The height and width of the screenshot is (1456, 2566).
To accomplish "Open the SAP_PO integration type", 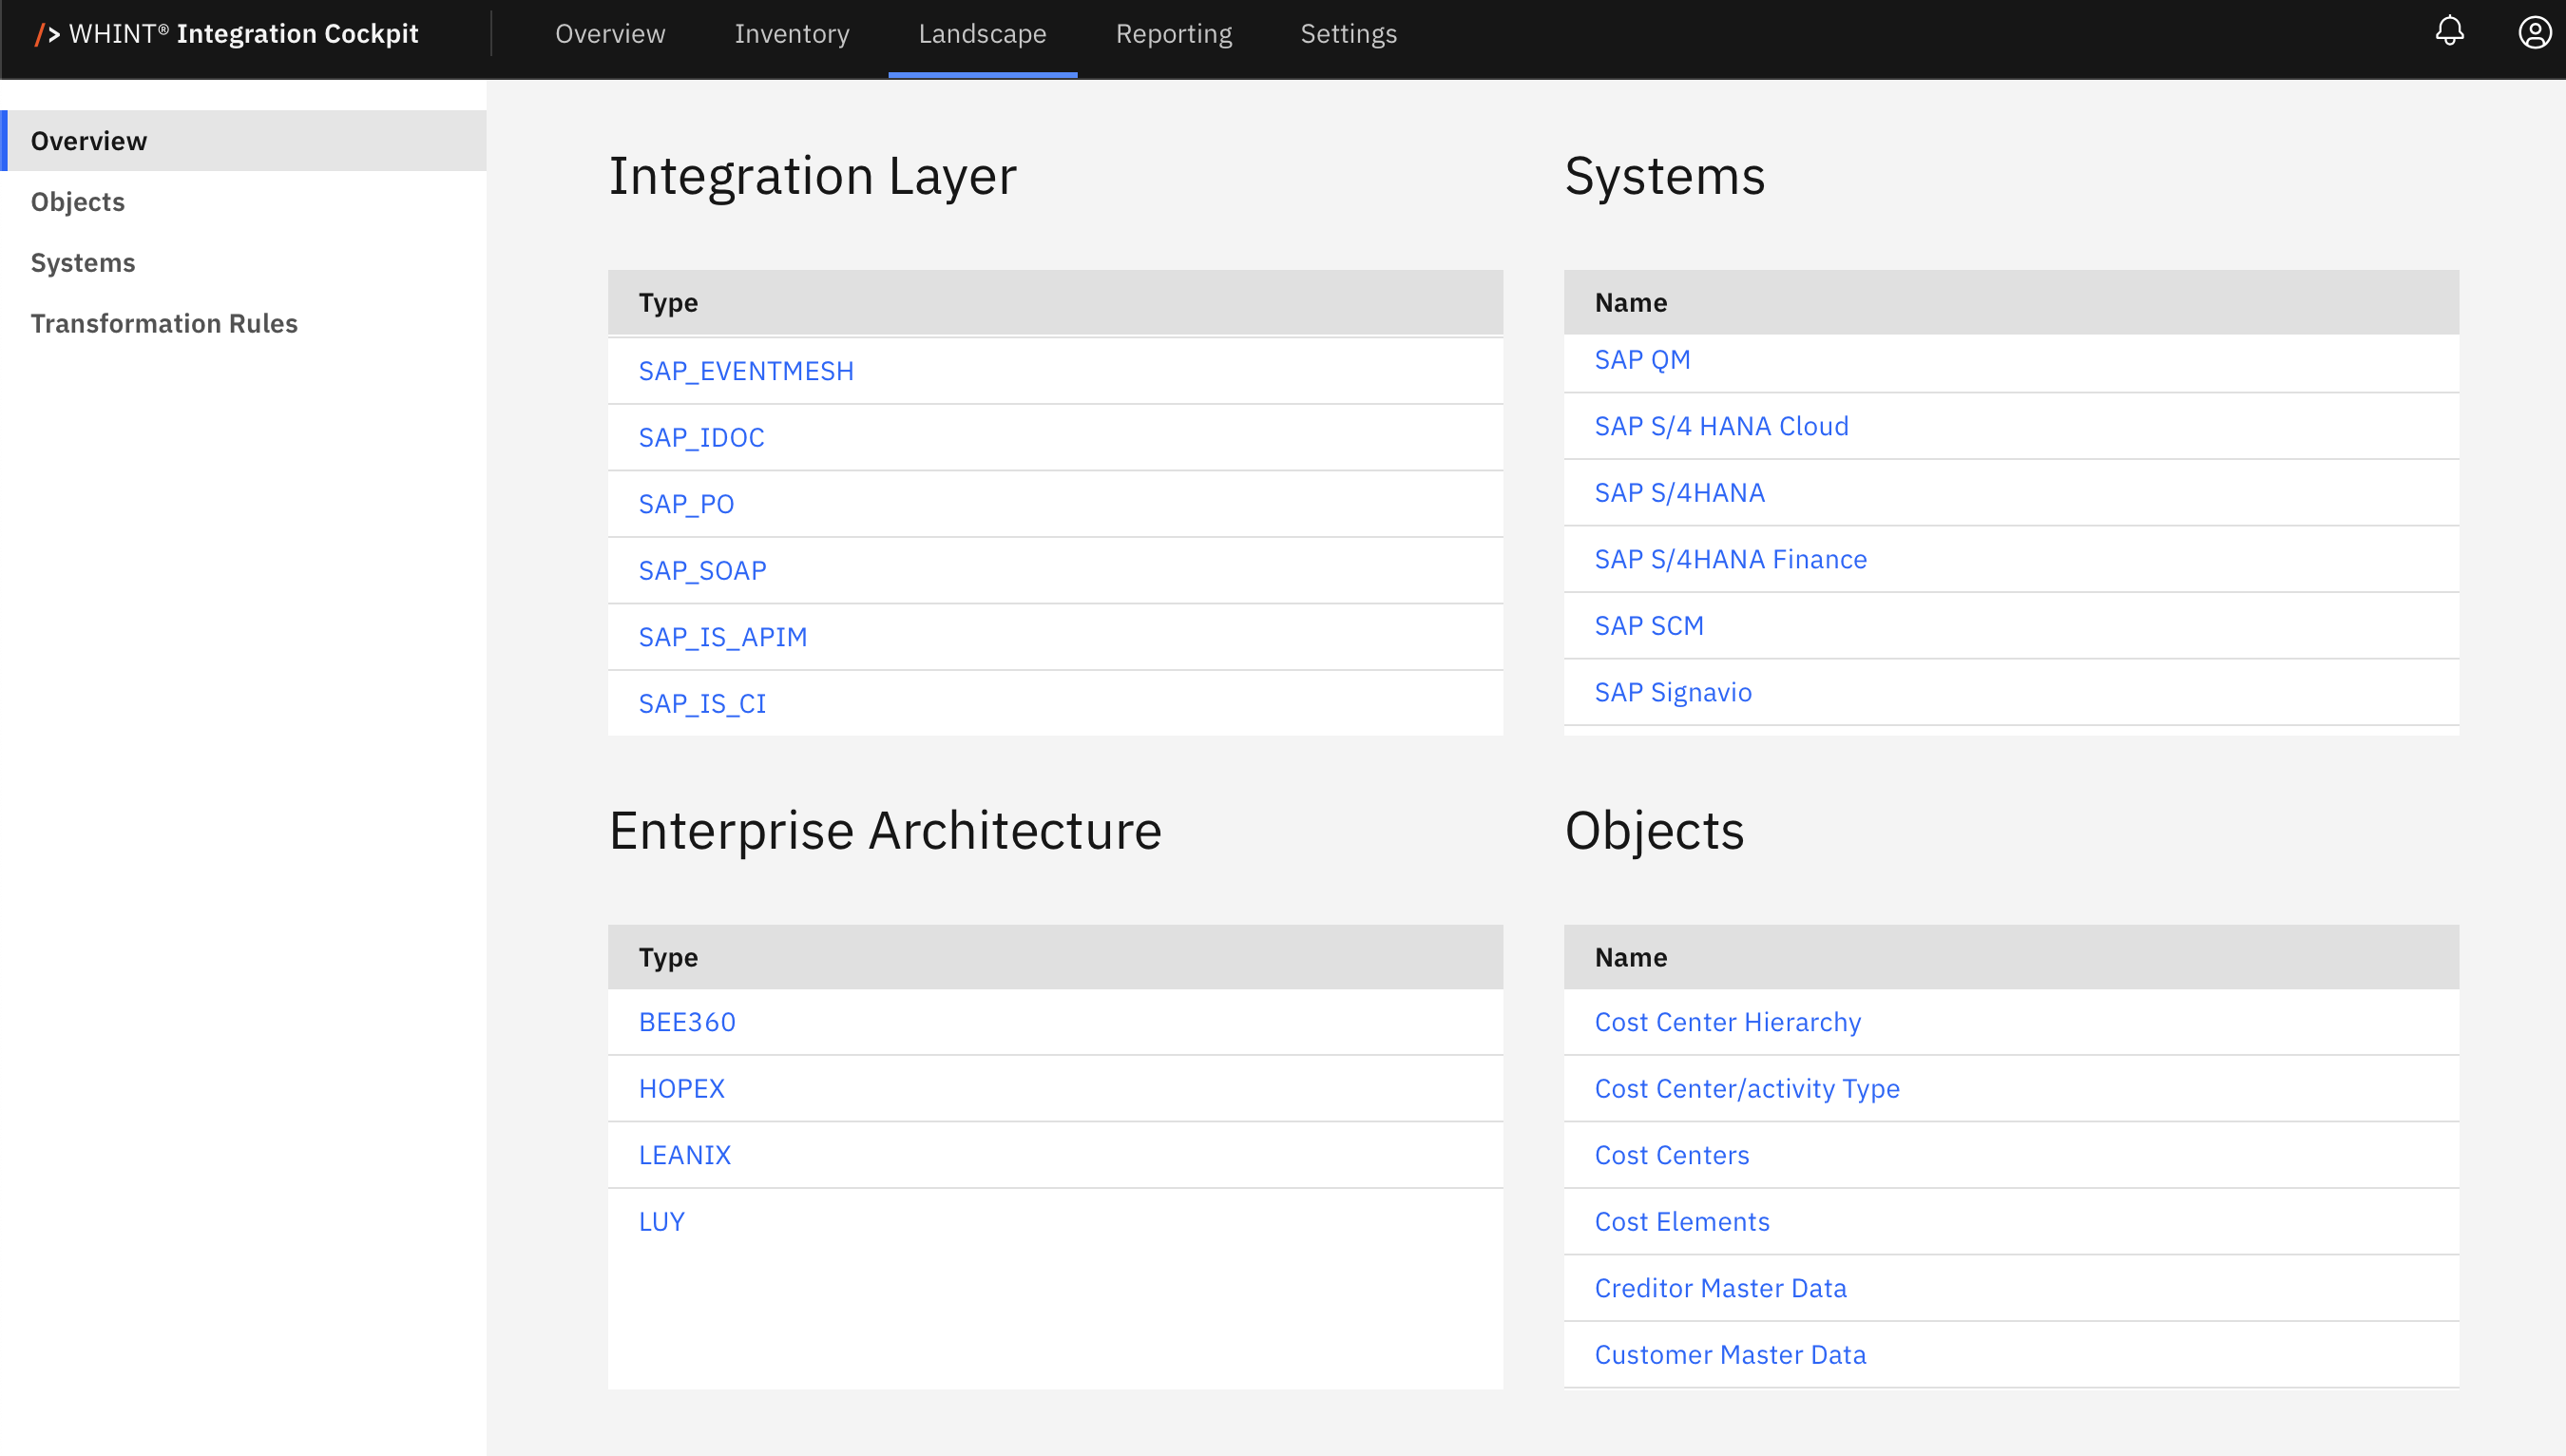I will point(686,504).
